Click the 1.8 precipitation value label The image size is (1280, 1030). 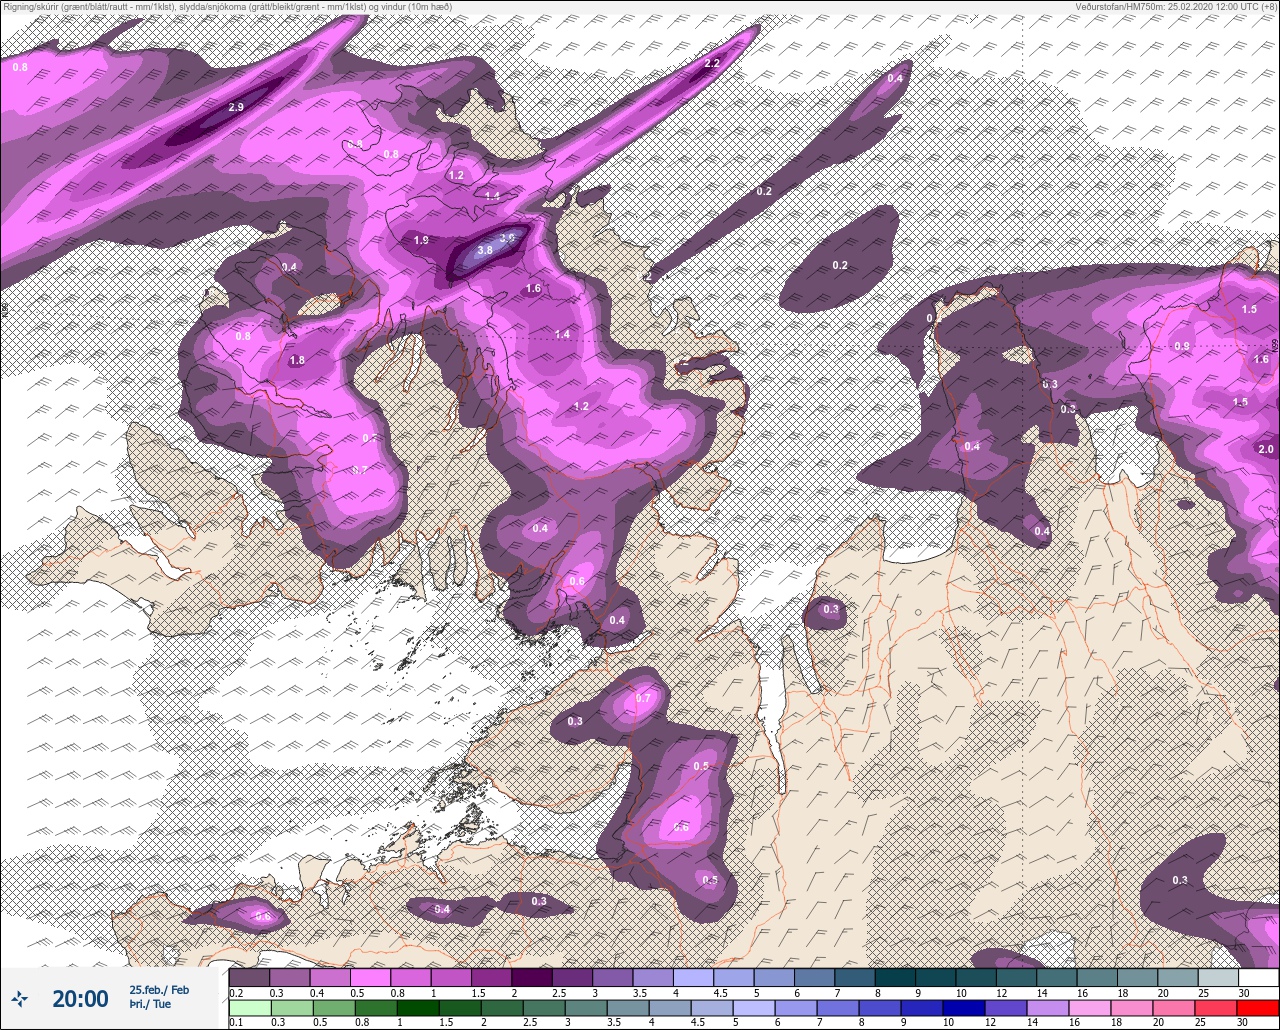pos(297,360)
